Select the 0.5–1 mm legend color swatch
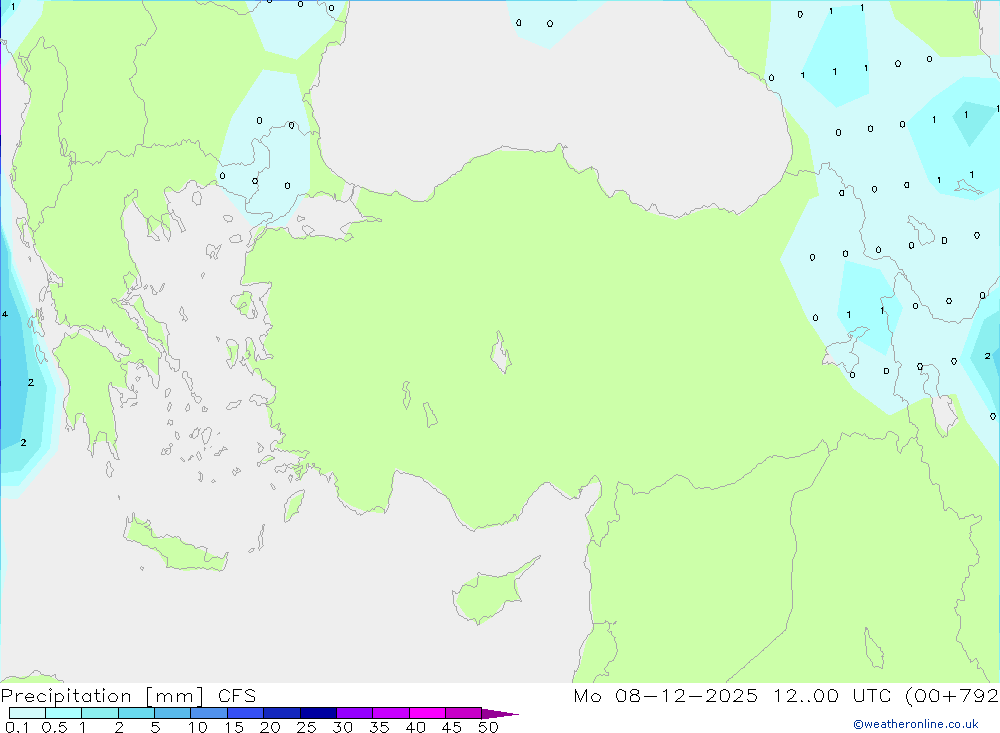This screenshot has width=1000, height=733. tap(63, 713)
